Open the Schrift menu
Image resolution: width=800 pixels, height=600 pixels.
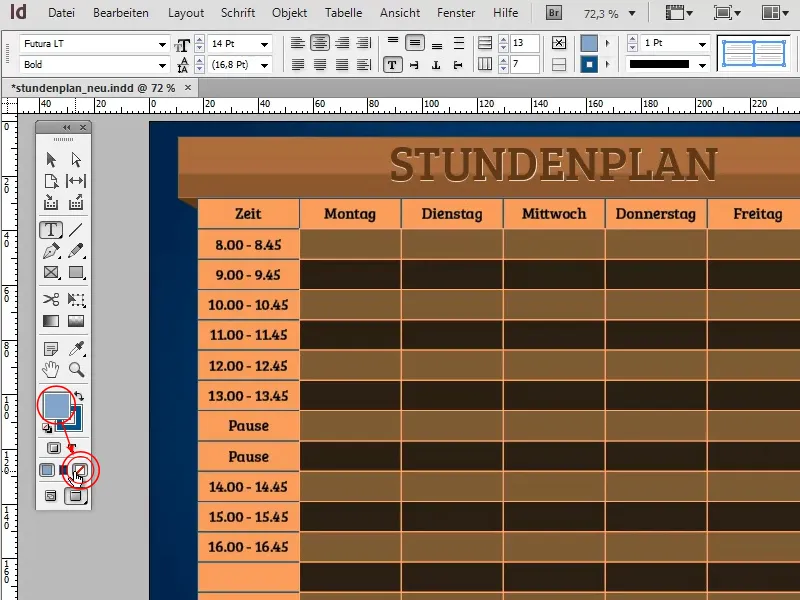point(238,13)
